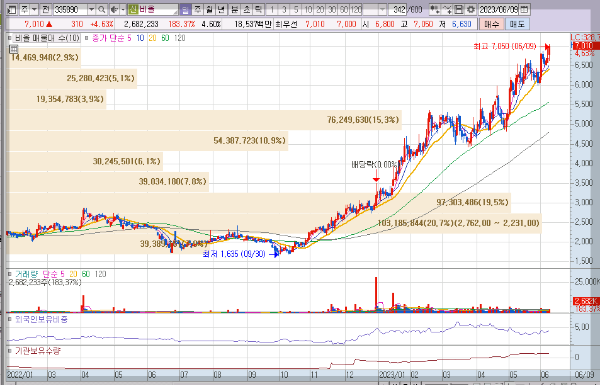Viewport: 600px width, 385px height.
Task: Click the stock code field 335890
Action: coord(70,9)
